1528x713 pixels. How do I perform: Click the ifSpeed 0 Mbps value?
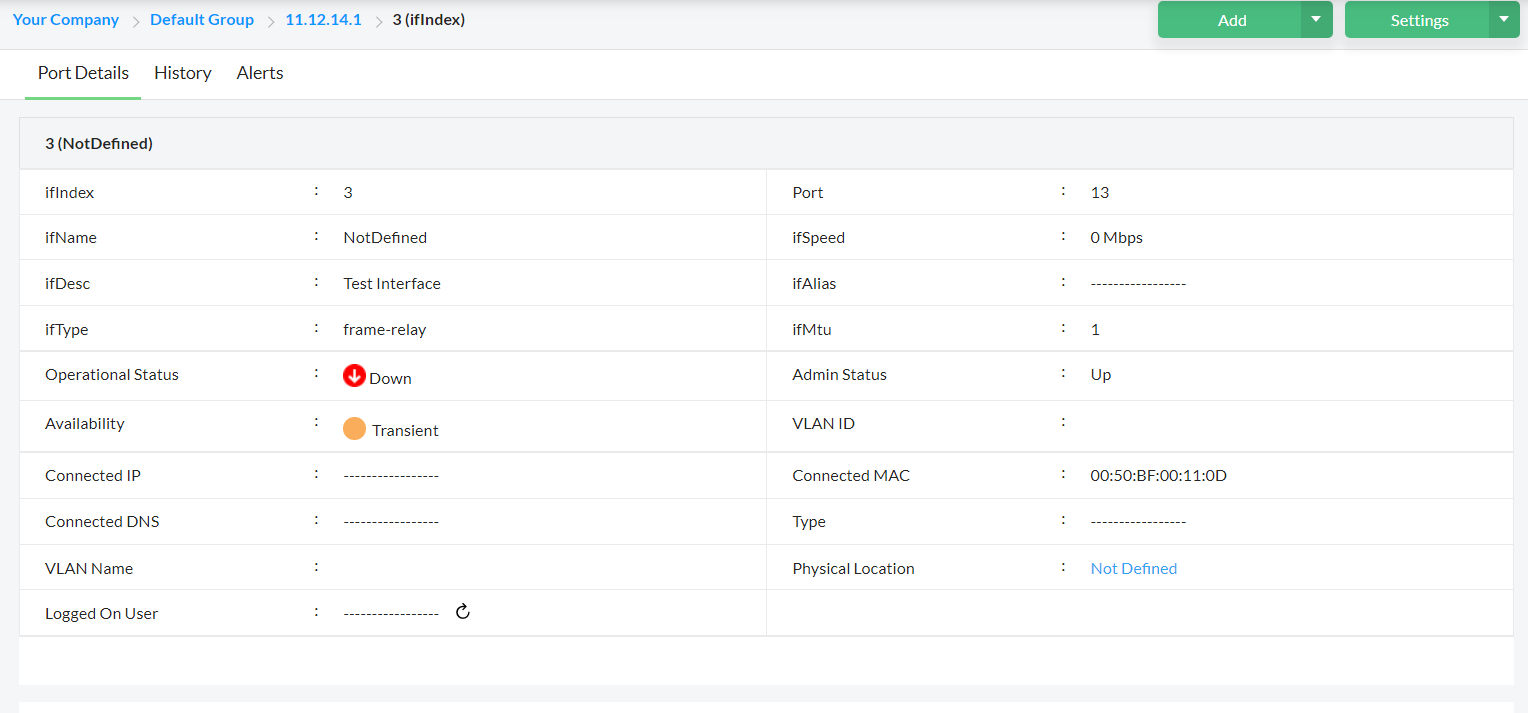click(x=1116, y=238)
